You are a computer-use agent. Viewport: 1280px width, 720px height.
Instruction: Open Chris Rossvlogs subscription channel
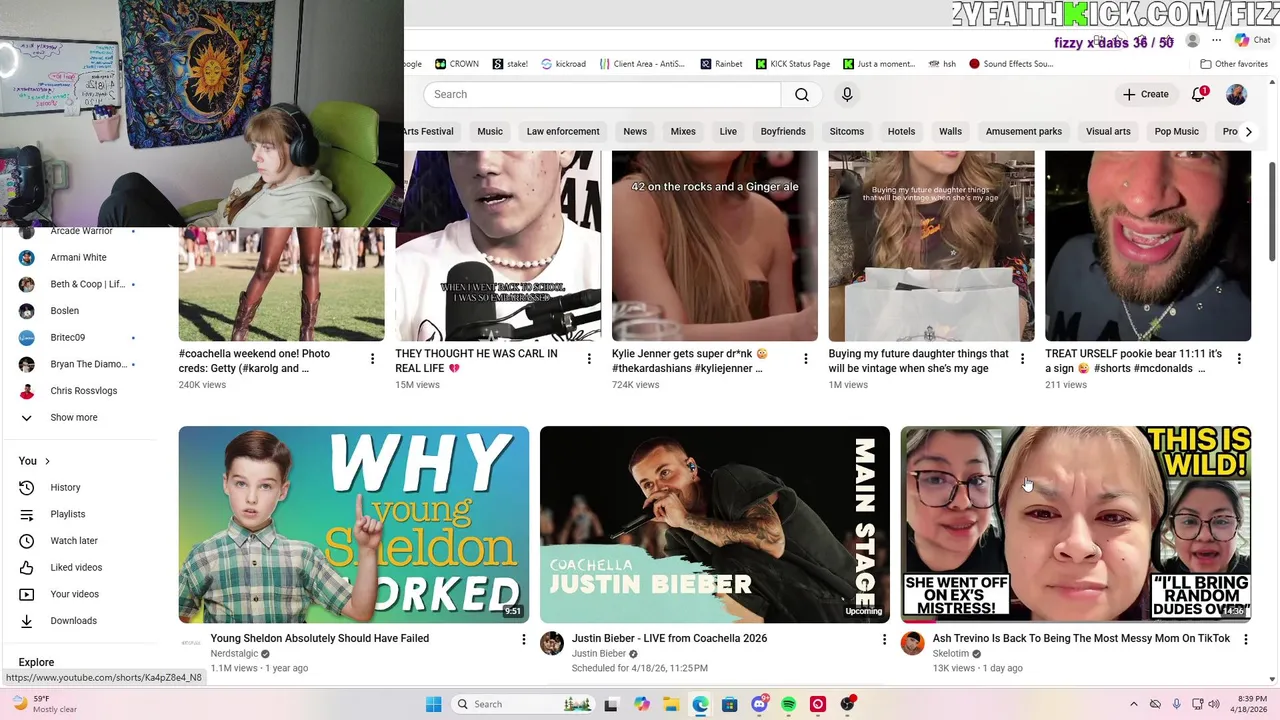pos(84,391)
